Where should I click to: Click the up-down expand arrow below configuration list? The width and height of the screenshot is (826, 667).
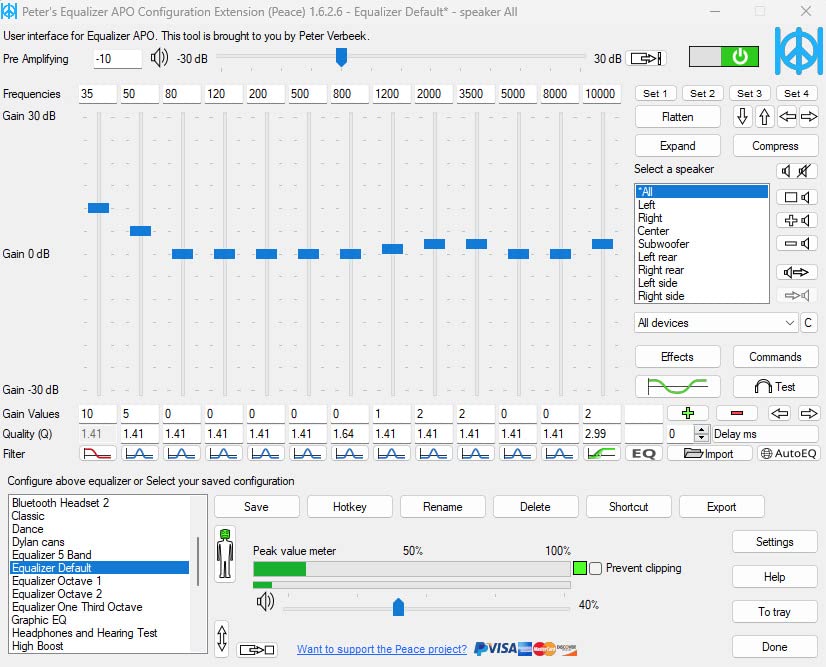pos(222,637)
